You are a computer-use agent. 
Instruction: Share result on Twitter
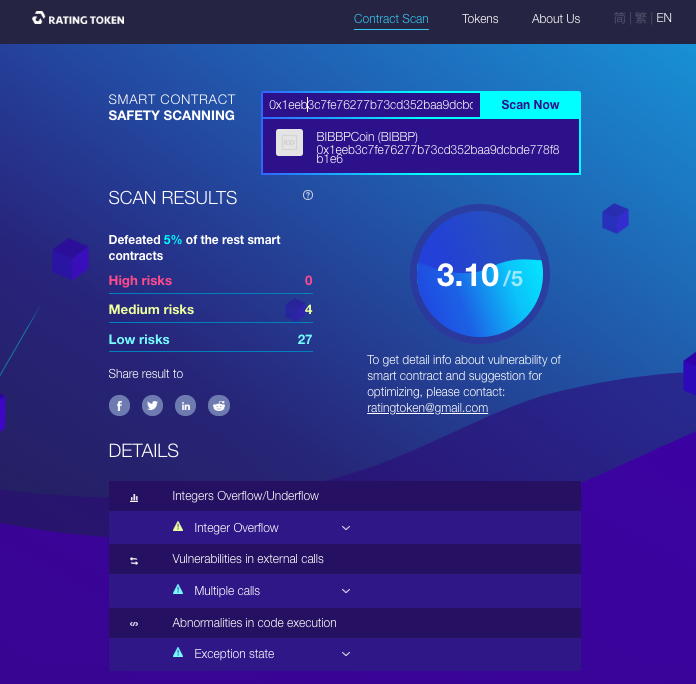pyautogui.click(x=152, y=406)
